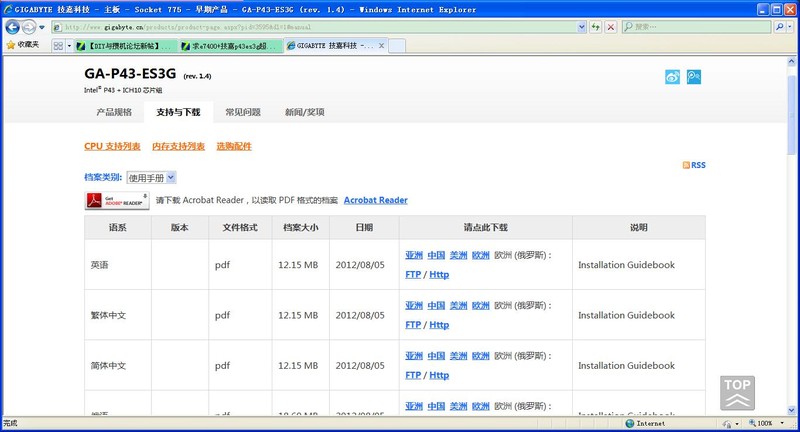800x432 pixels.
Task: Click the Stop loading red X icon
Action: click(x=611, y=27)
